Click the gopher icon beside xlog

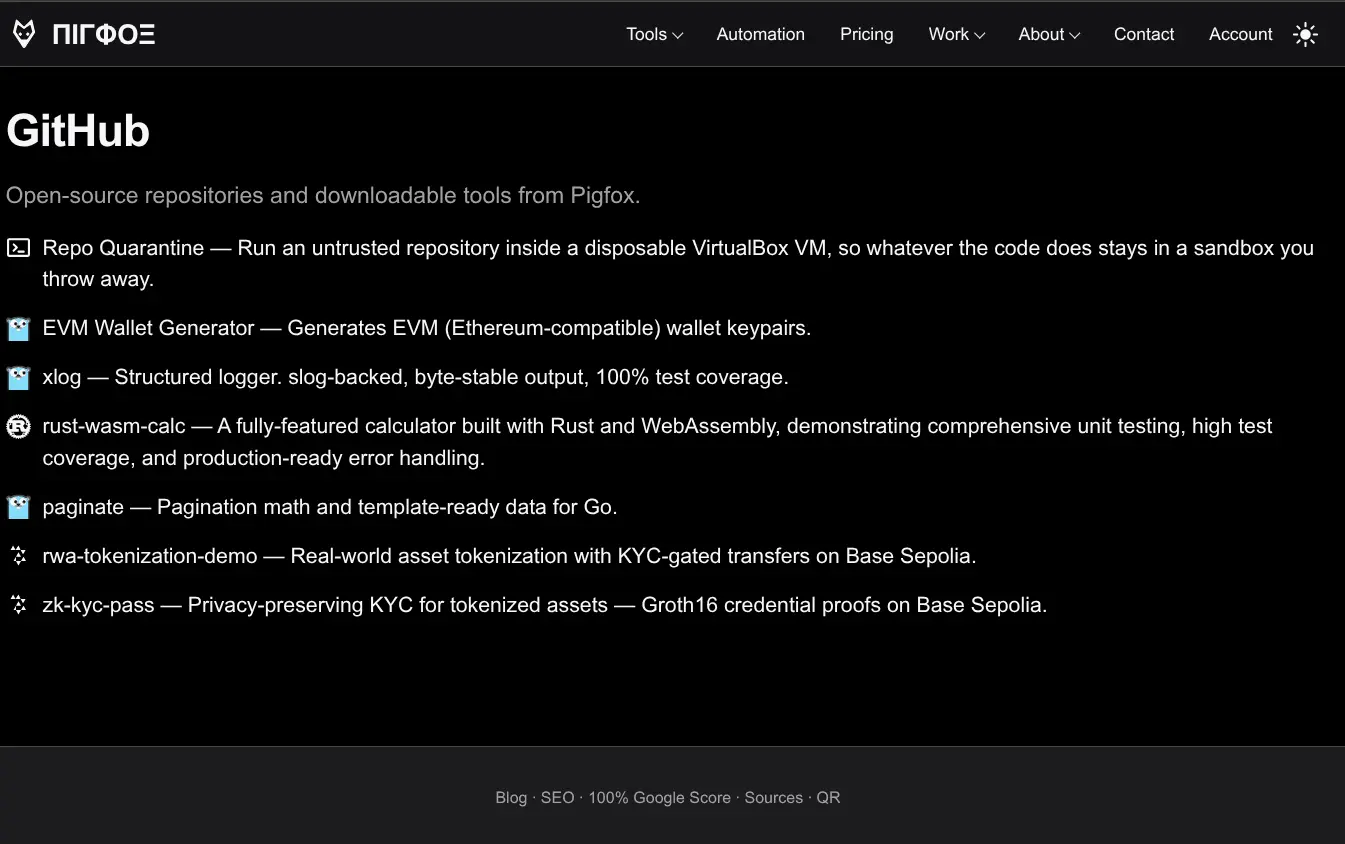coord(18,378)
